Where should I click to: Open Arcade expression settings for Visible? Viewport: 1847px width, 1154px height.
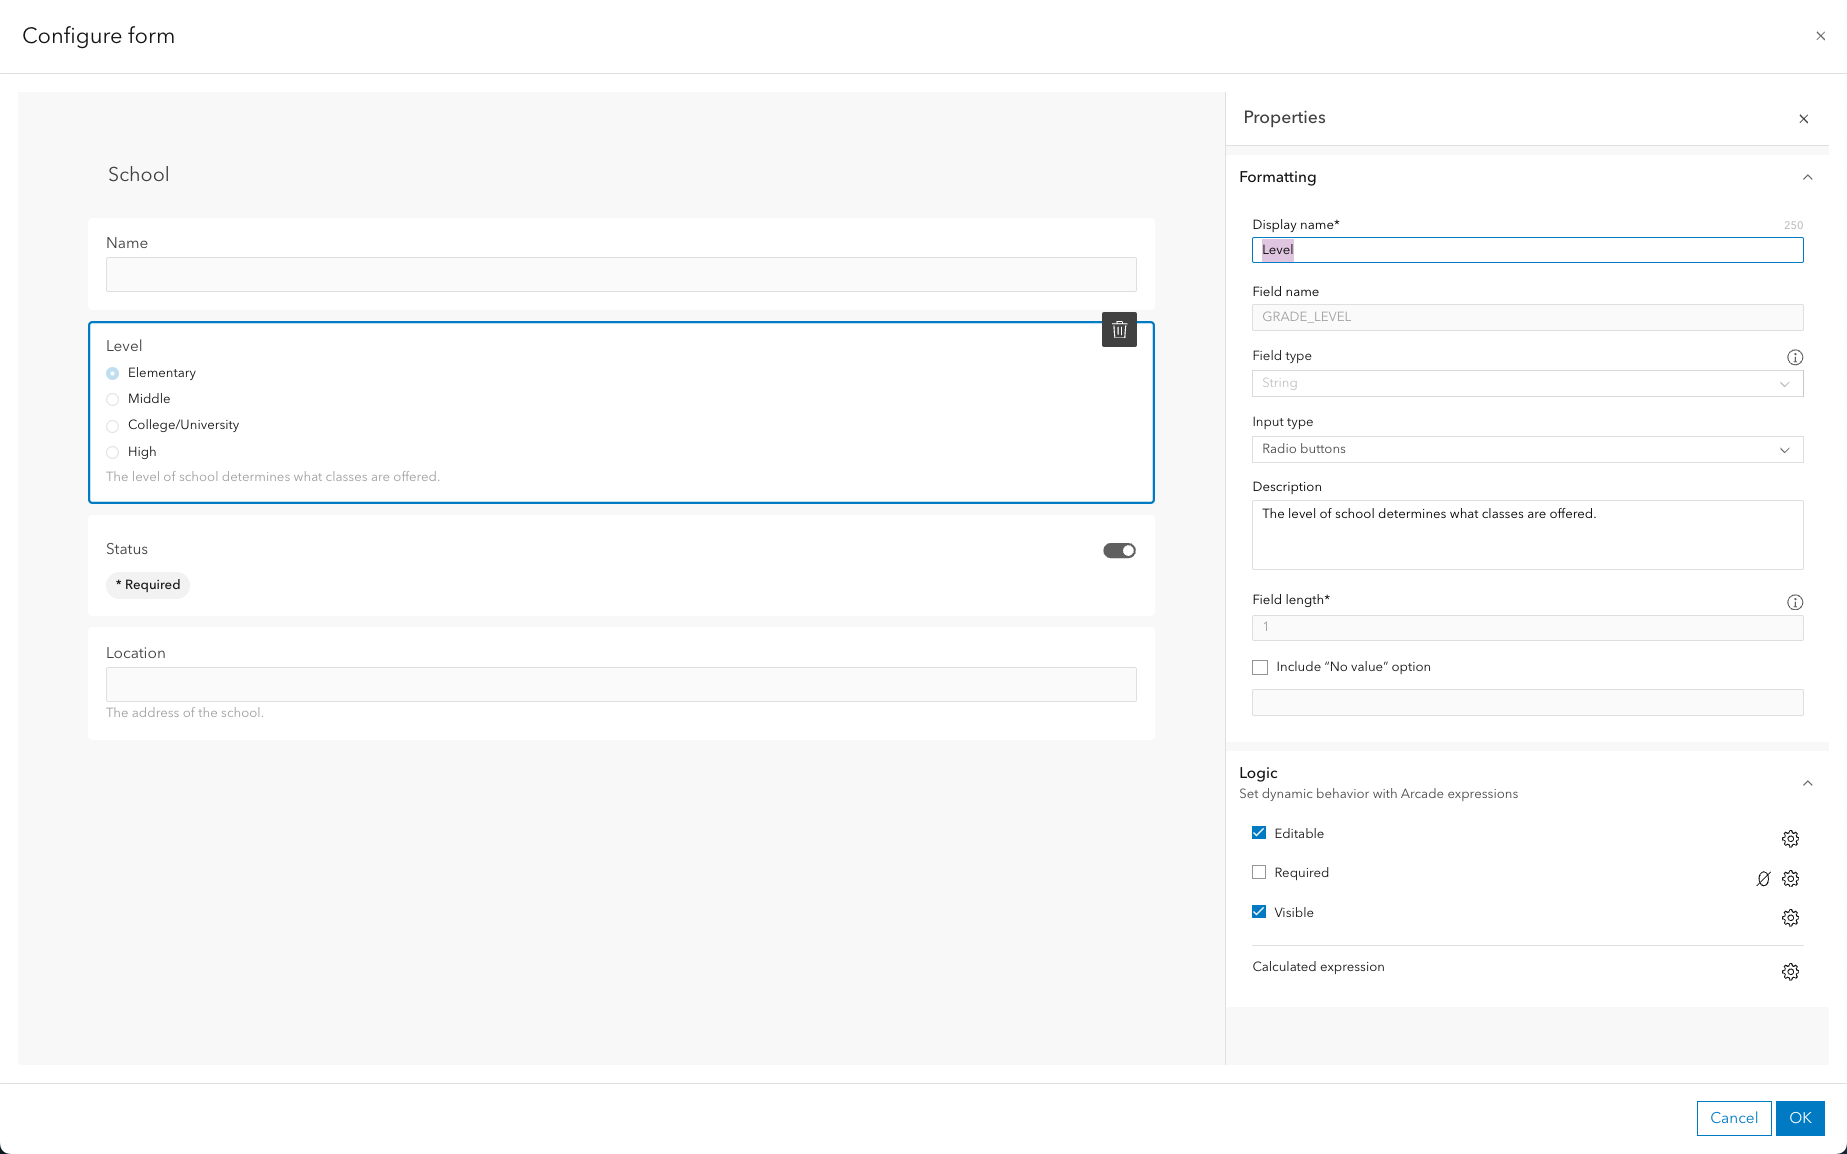[1790, 917]
